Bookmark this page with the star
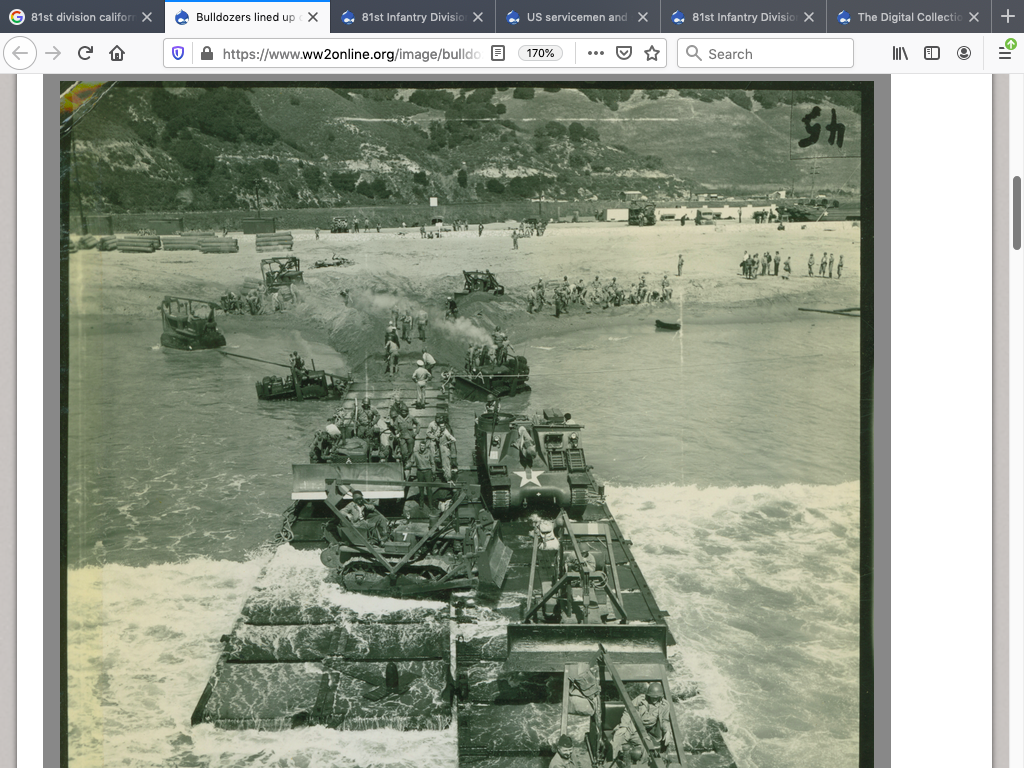This screenshot has width=1024, height=768. click(652, 54)
